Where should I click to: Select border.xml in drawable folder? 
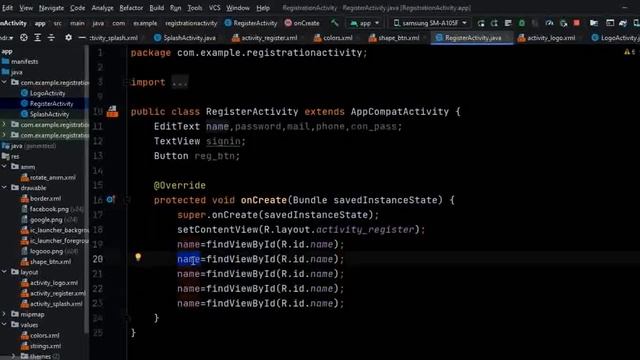[45, 198]
